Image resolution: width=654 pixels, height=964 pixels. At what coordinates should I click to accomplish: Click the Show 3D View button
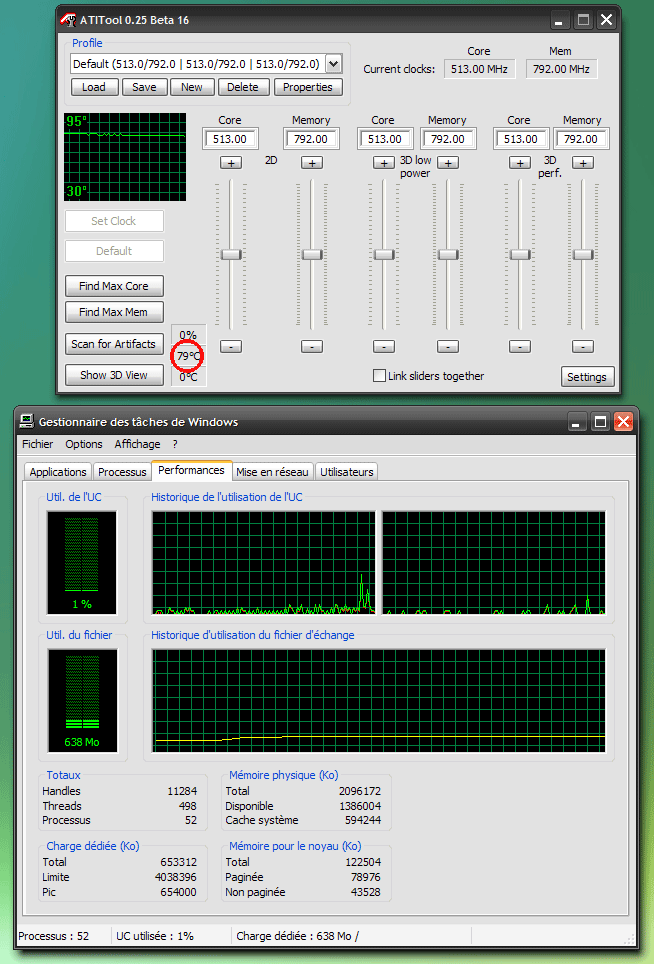[x=113, y=375]
